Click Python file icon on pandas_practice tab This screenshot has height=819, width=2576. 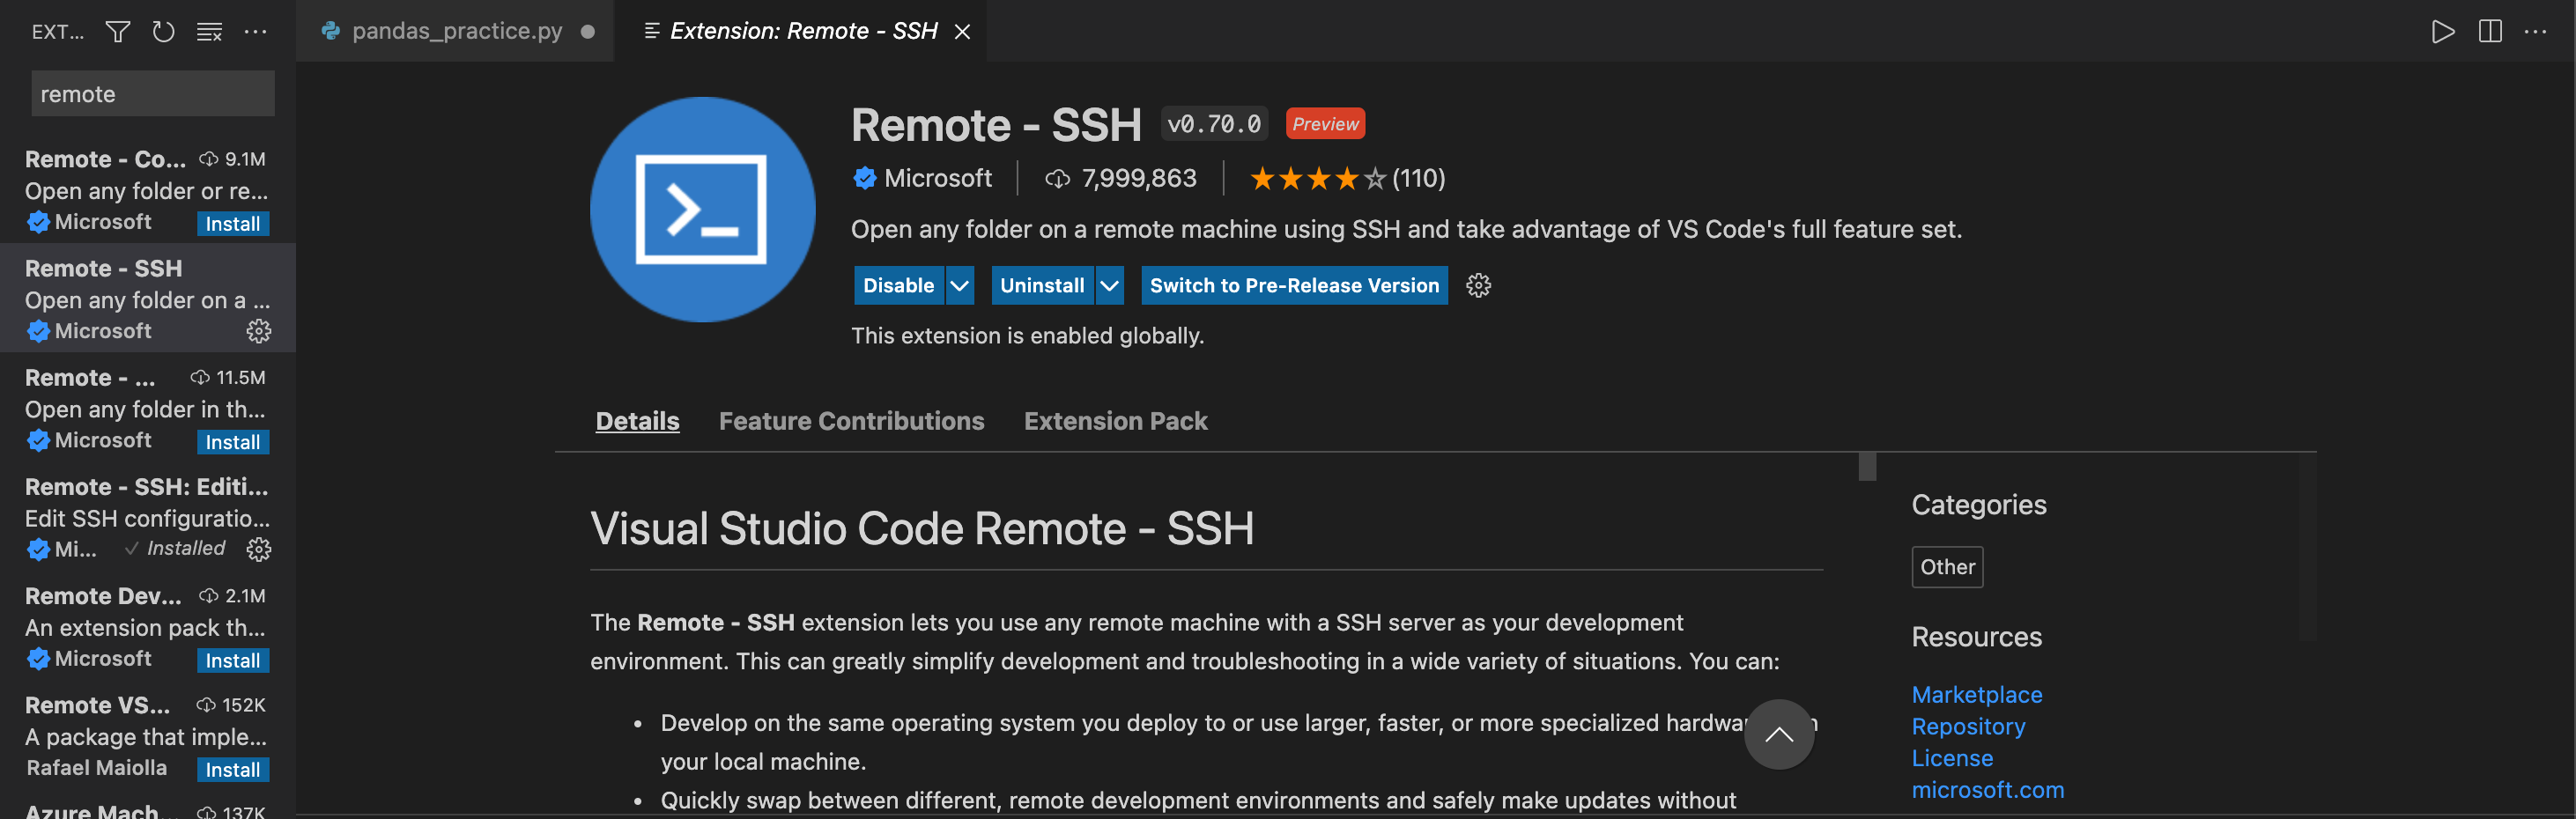331,31
